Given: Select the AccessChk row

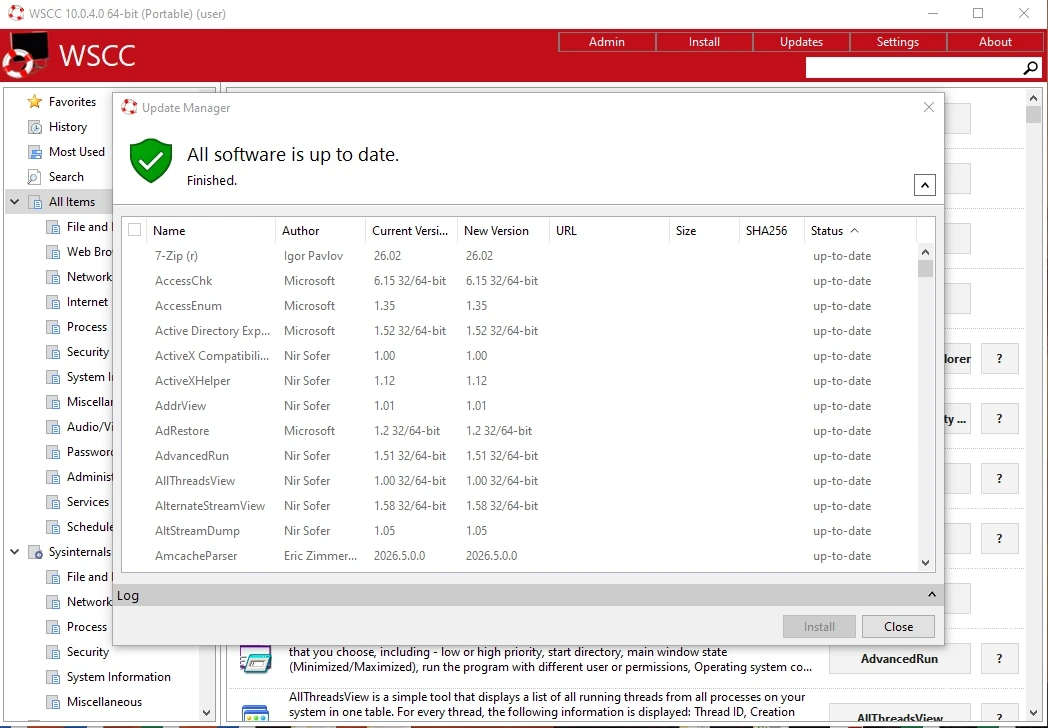Looking at the screenshot, I should point(519,281).
